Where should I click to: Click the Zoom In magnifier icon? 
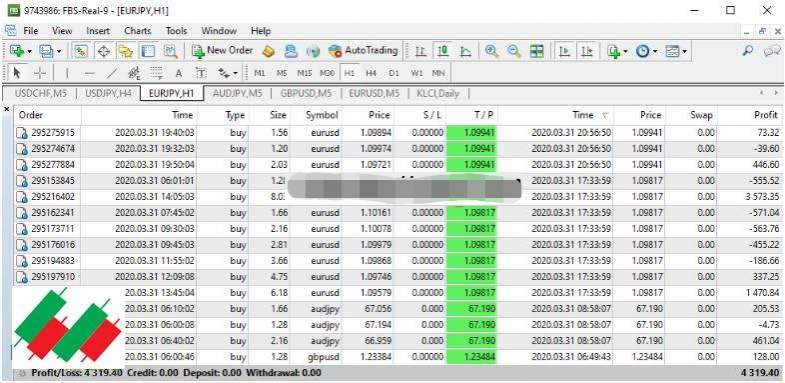(x=492, y=51)
